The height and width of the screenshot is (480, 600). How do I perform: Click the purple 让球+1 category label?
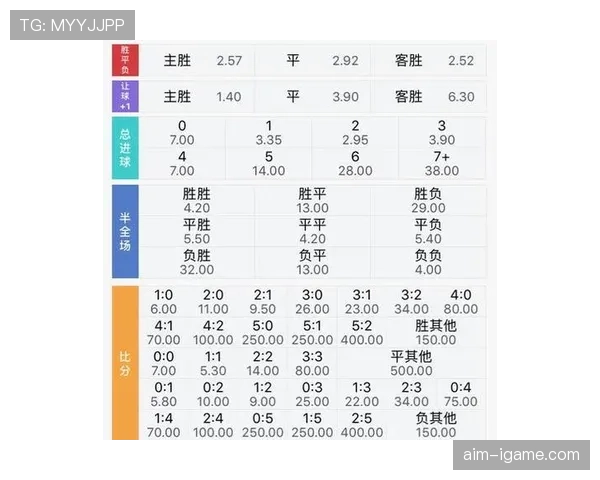click(x=125, y=96)
